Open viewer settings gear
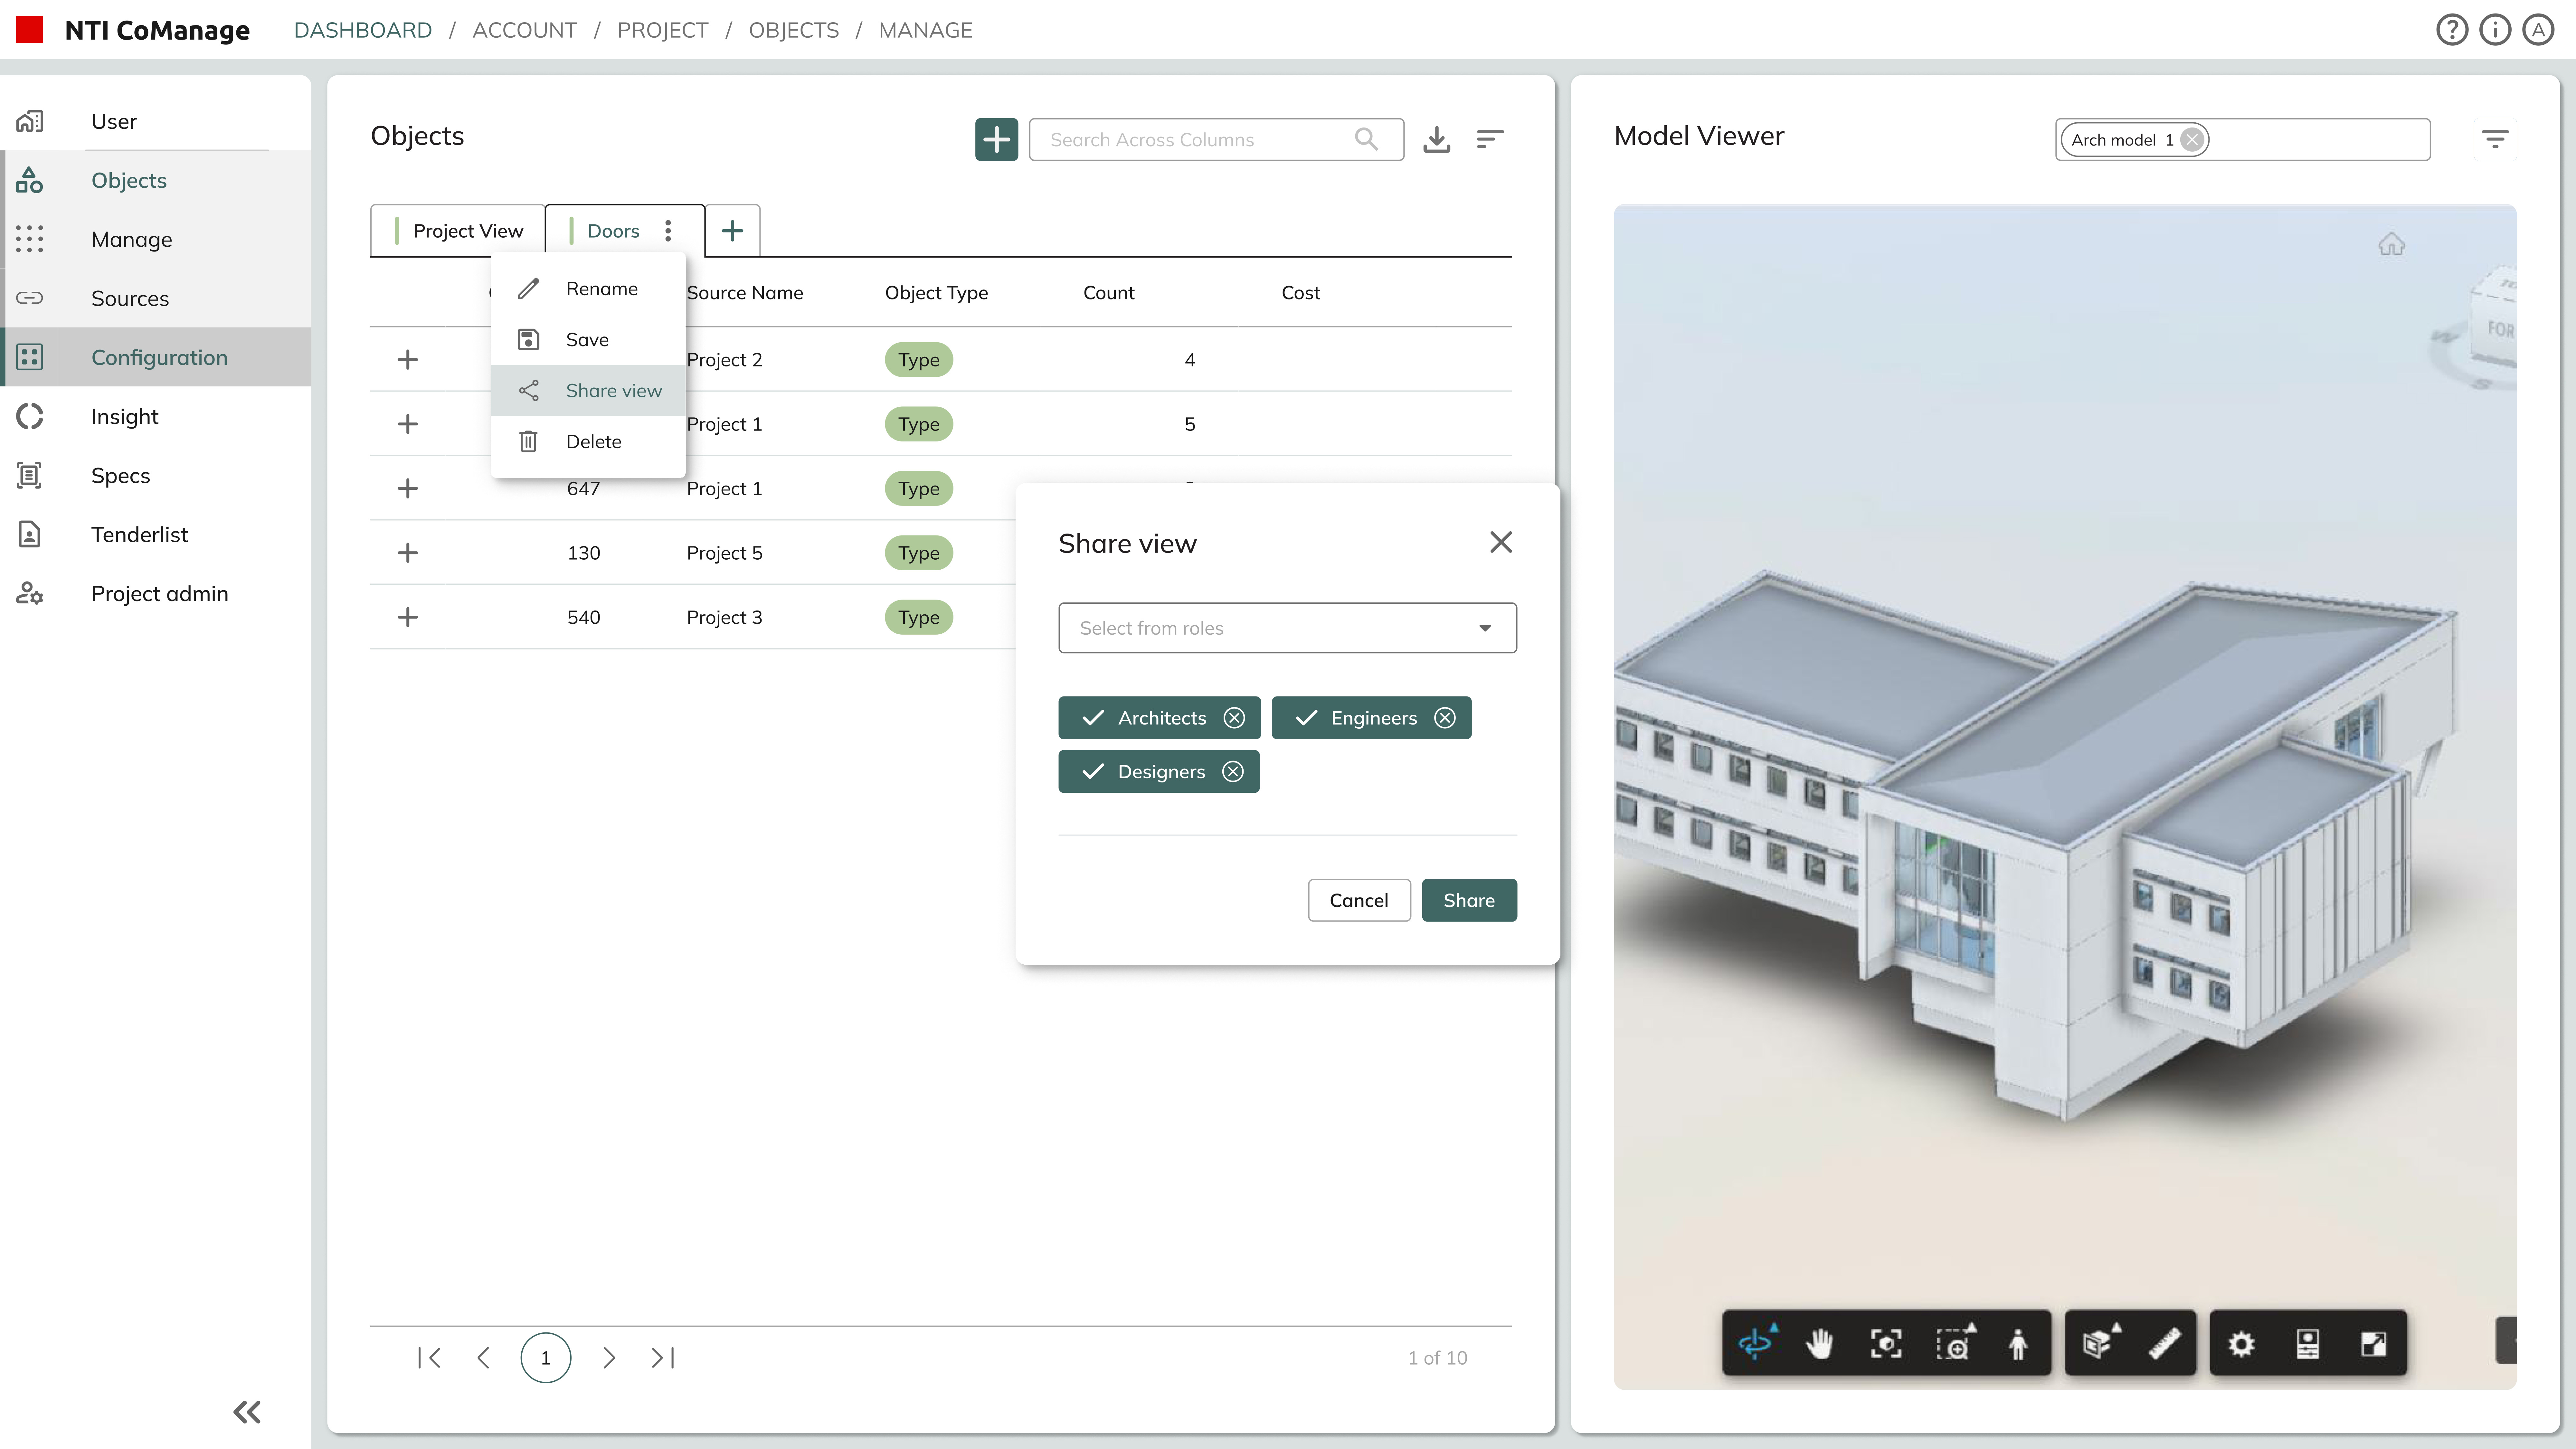2576x1449 pixels. tap(2241, 1343)
